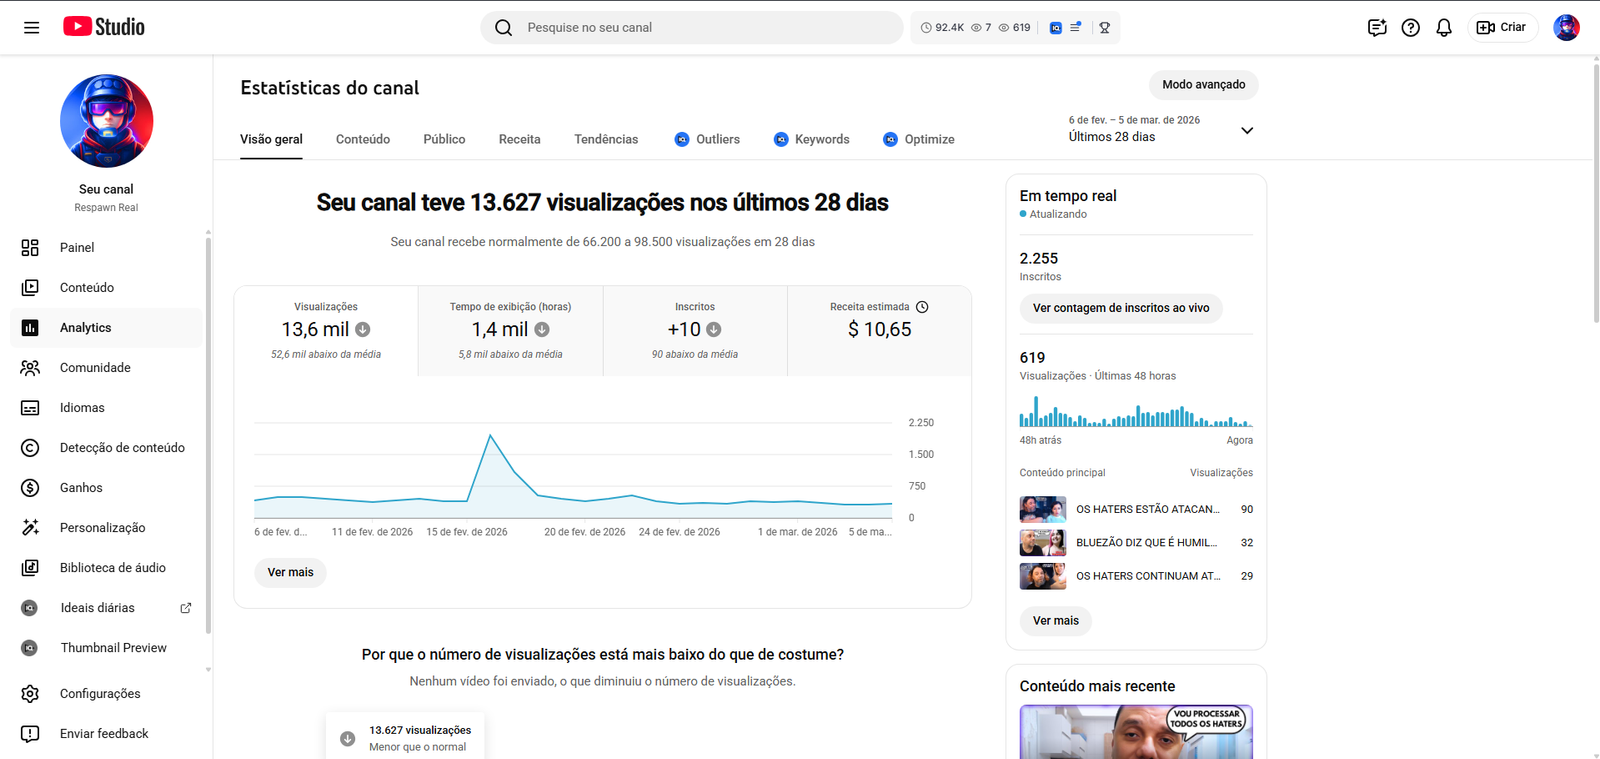
Task: Click the Personalização magic wand icon
Action: tap(30, 528)
